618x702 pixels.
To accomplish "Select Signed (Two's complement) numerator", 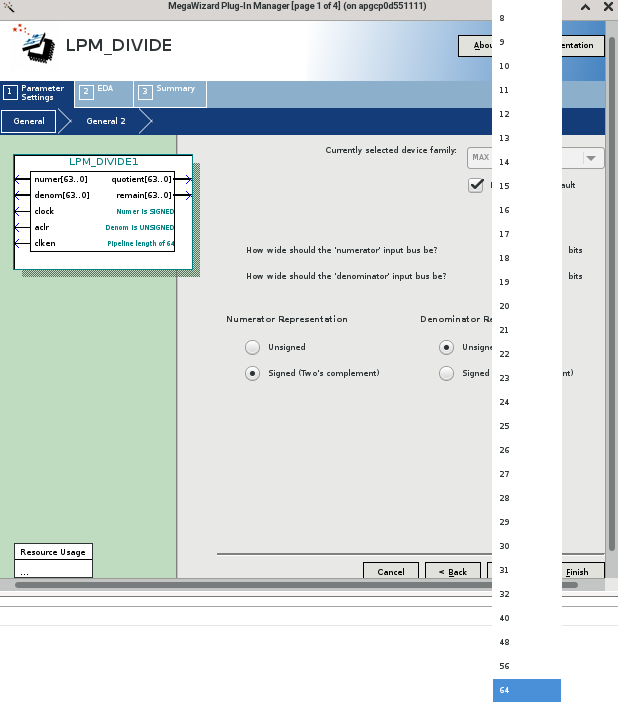I will coord(253,373).
